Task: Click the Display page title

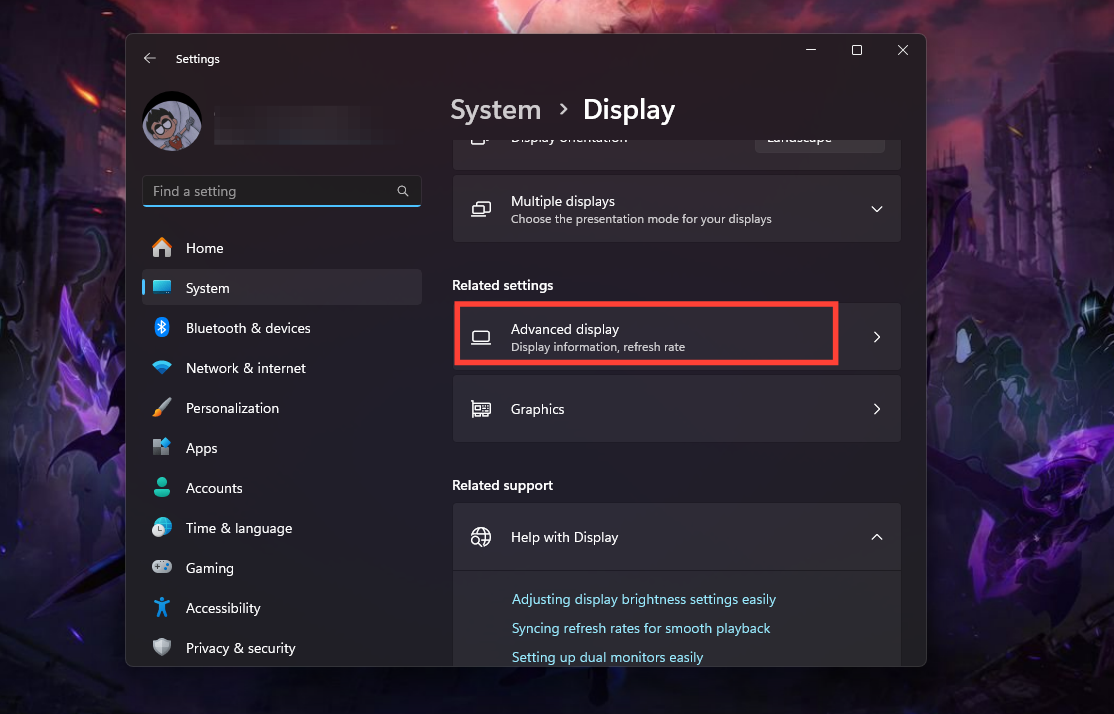Action: [629, 110]
